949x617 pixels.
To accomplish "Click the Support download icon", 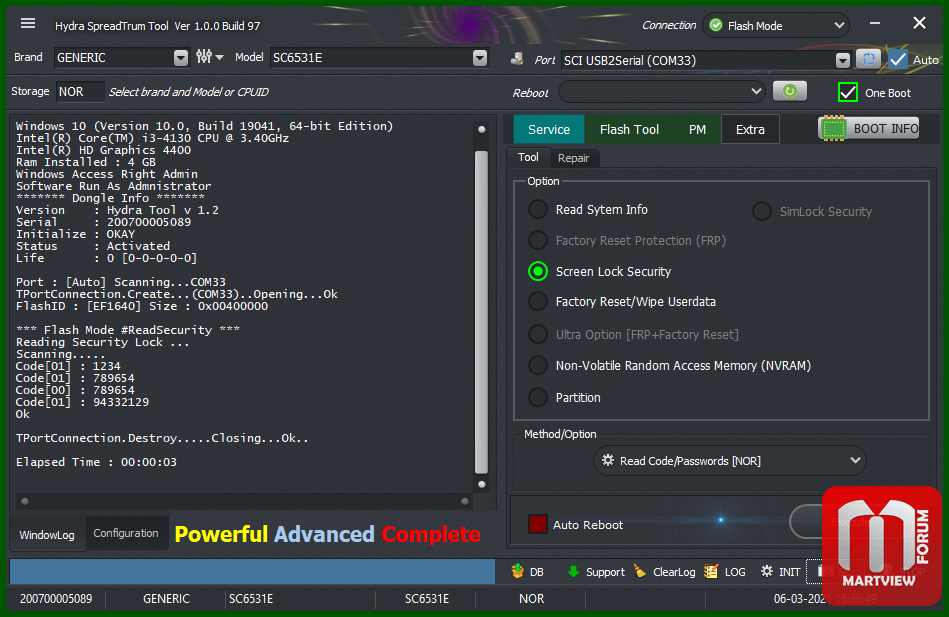I will tap(573, 572).
